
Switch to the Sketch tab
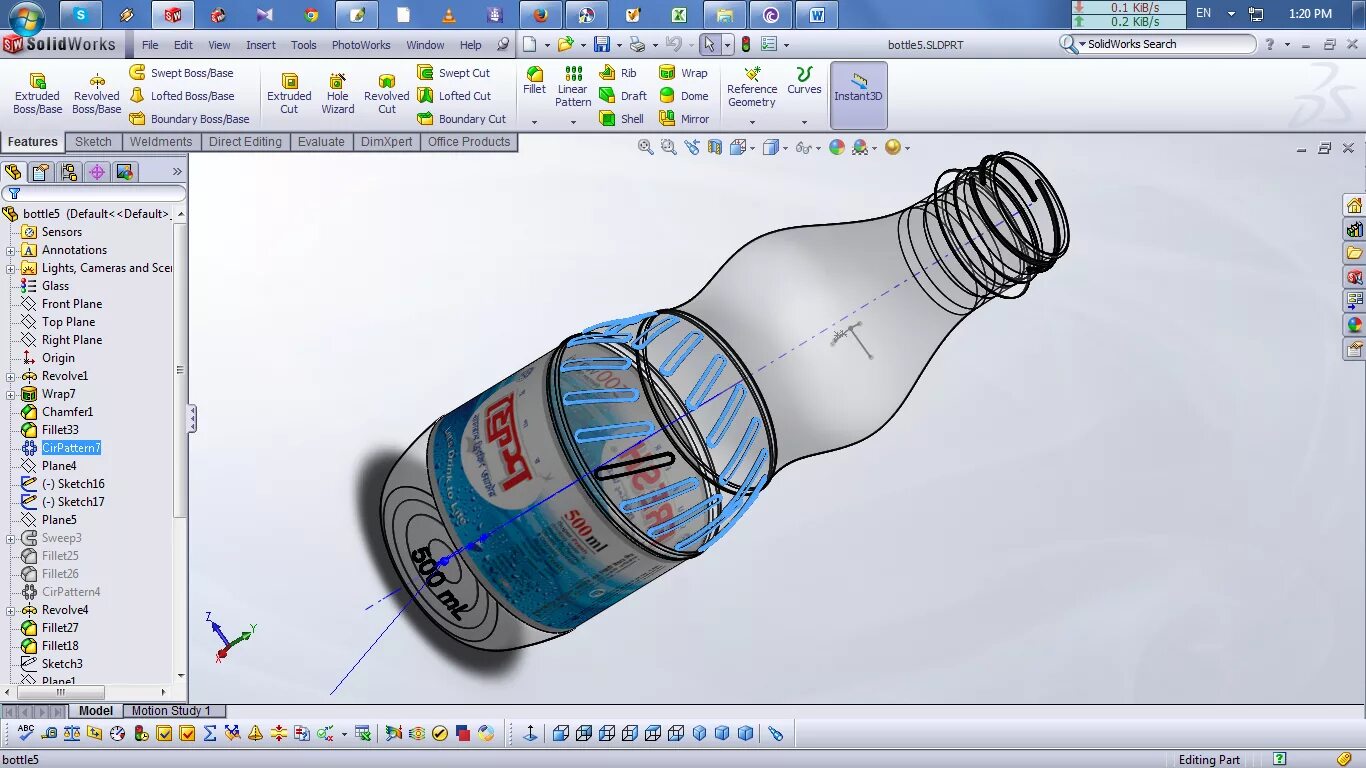(93, 142)
